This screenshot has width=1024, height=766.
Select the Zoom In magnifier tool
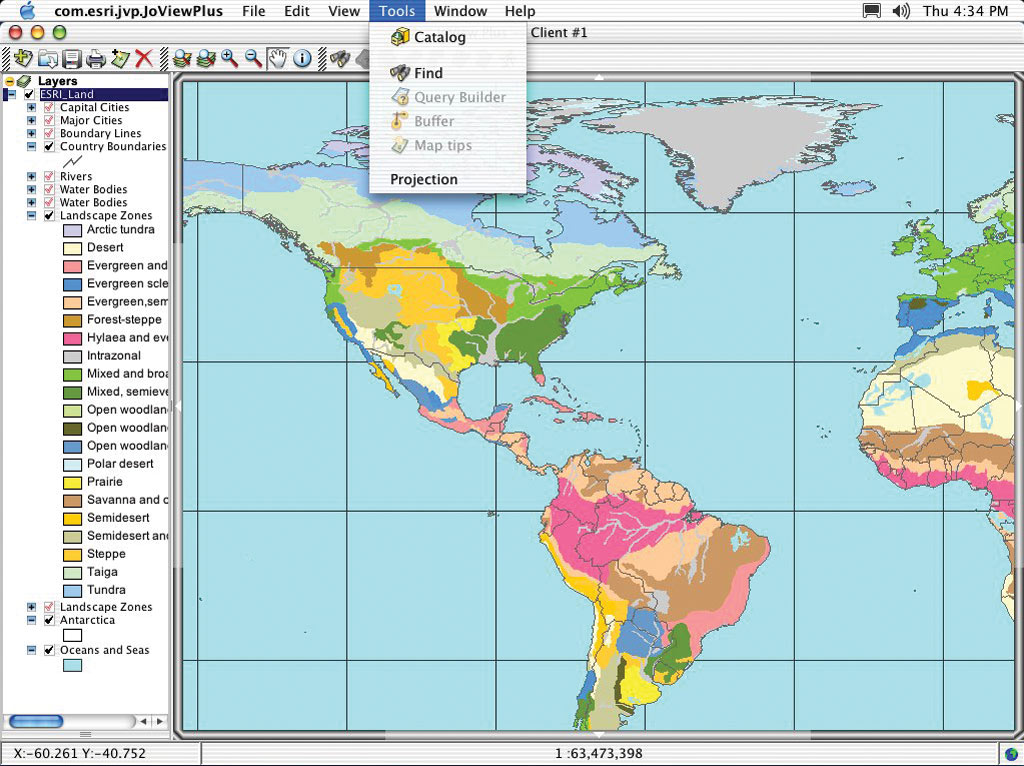click(x=230, y=59)
